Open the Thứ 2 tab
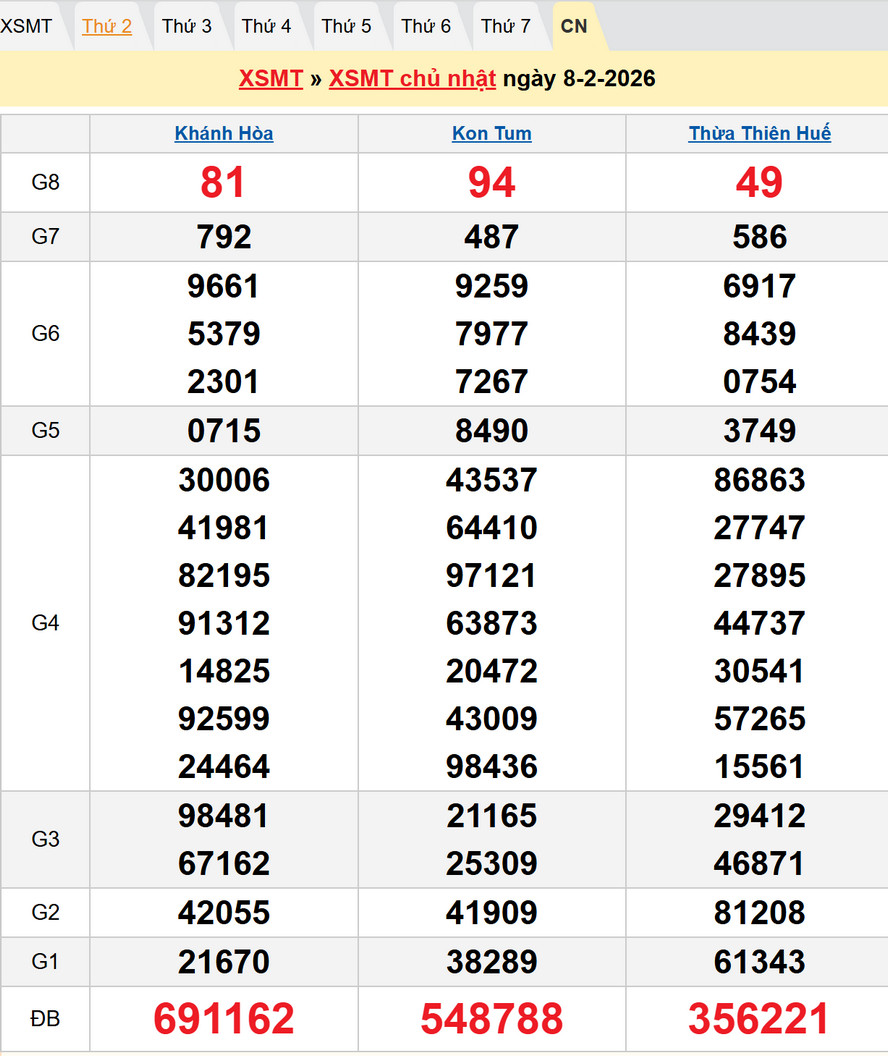This screenshot has height=1056, width=888. click(x=107, y=26)
